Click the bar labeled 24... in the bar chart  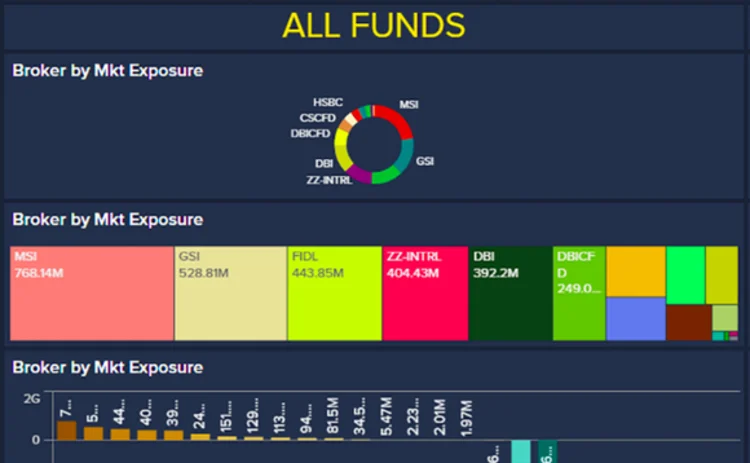(200, 437)
